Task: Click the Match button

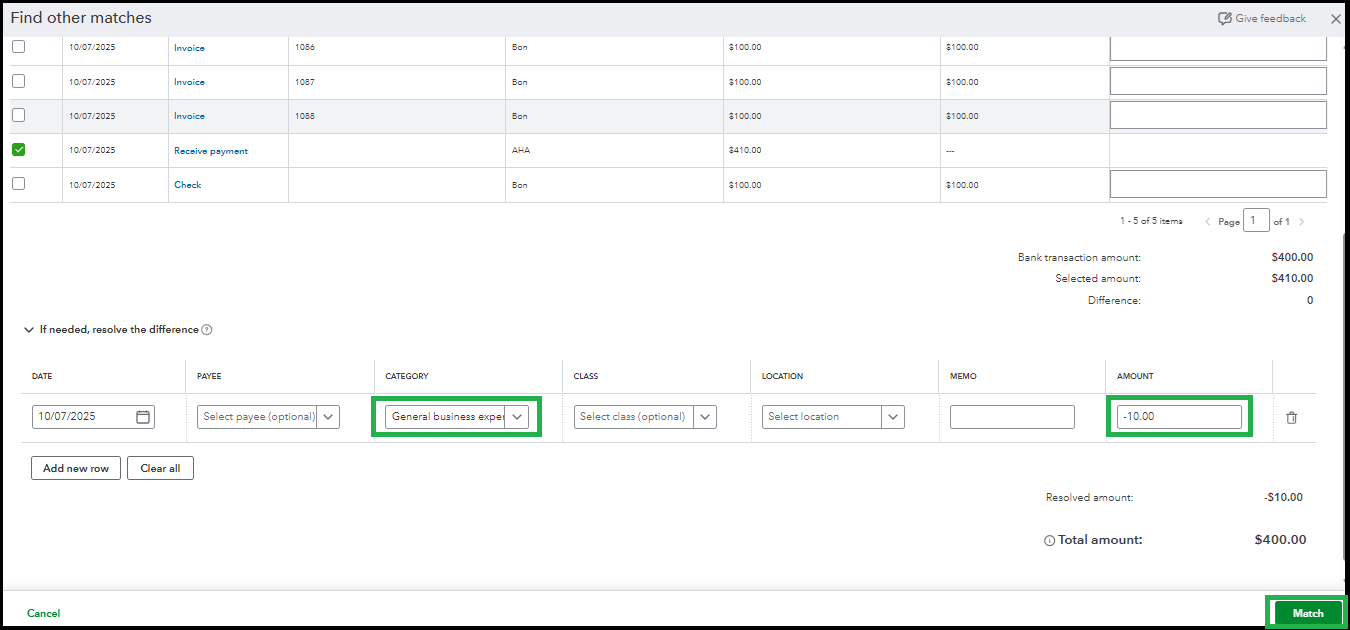Action: pyautogui.click(x=1307, y=613)
